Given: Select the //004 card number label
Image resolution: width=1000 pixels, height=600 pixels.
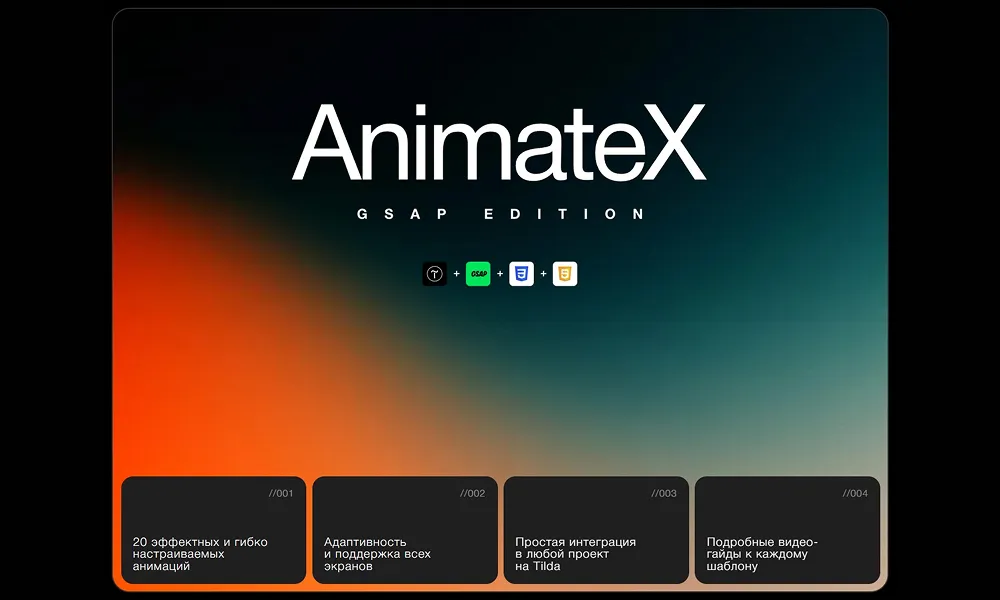Looking at the screenshot, I should click(x=855, y=493).
